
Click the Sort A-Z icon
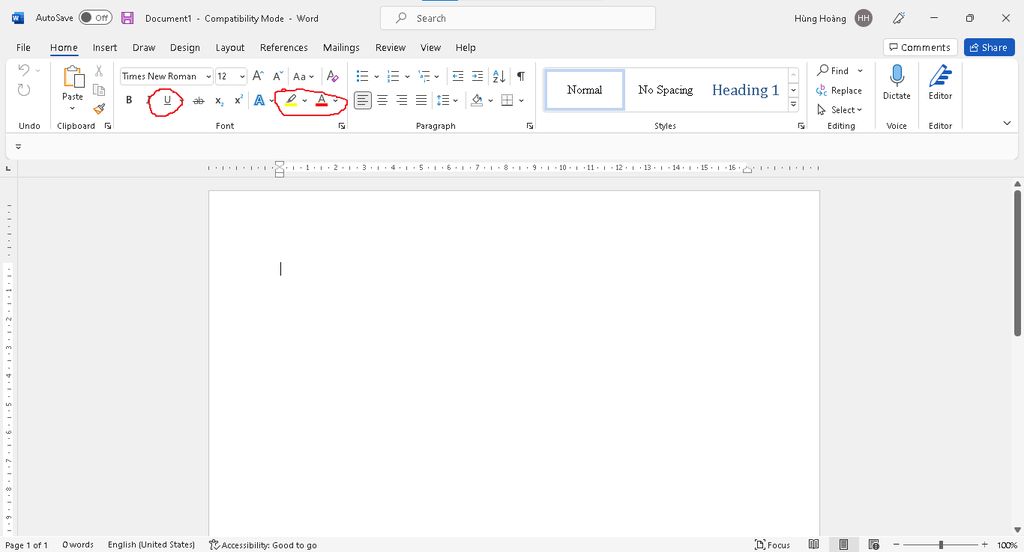pyautogui.click(x=499, y=76)
